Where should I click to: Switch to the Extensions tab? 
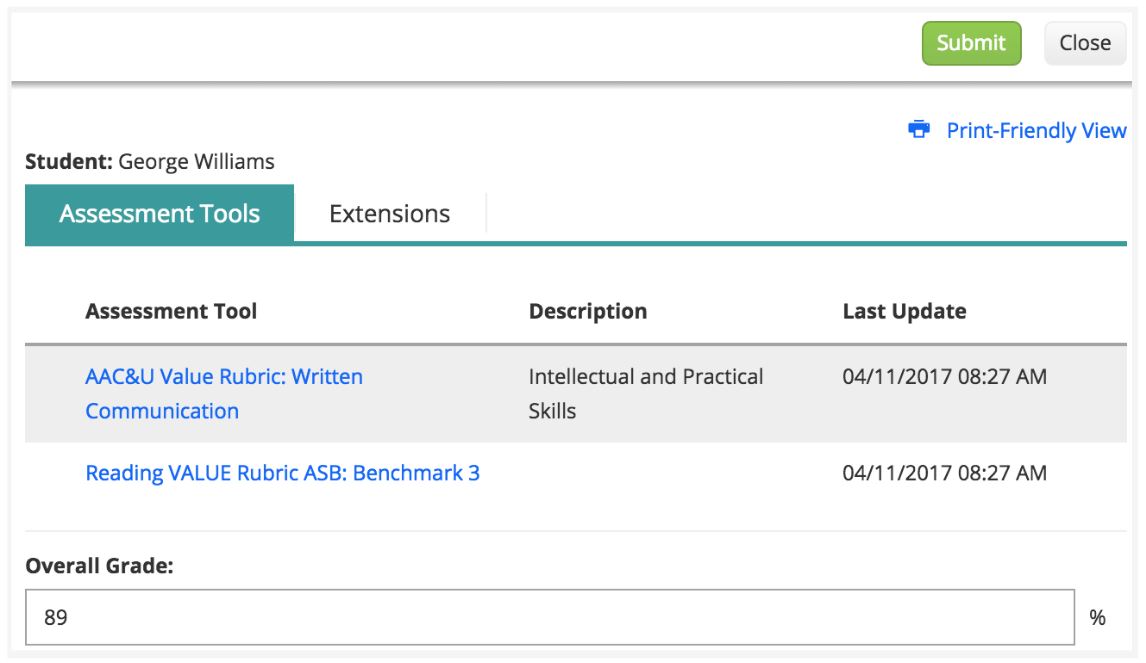[x=390, y=214]
